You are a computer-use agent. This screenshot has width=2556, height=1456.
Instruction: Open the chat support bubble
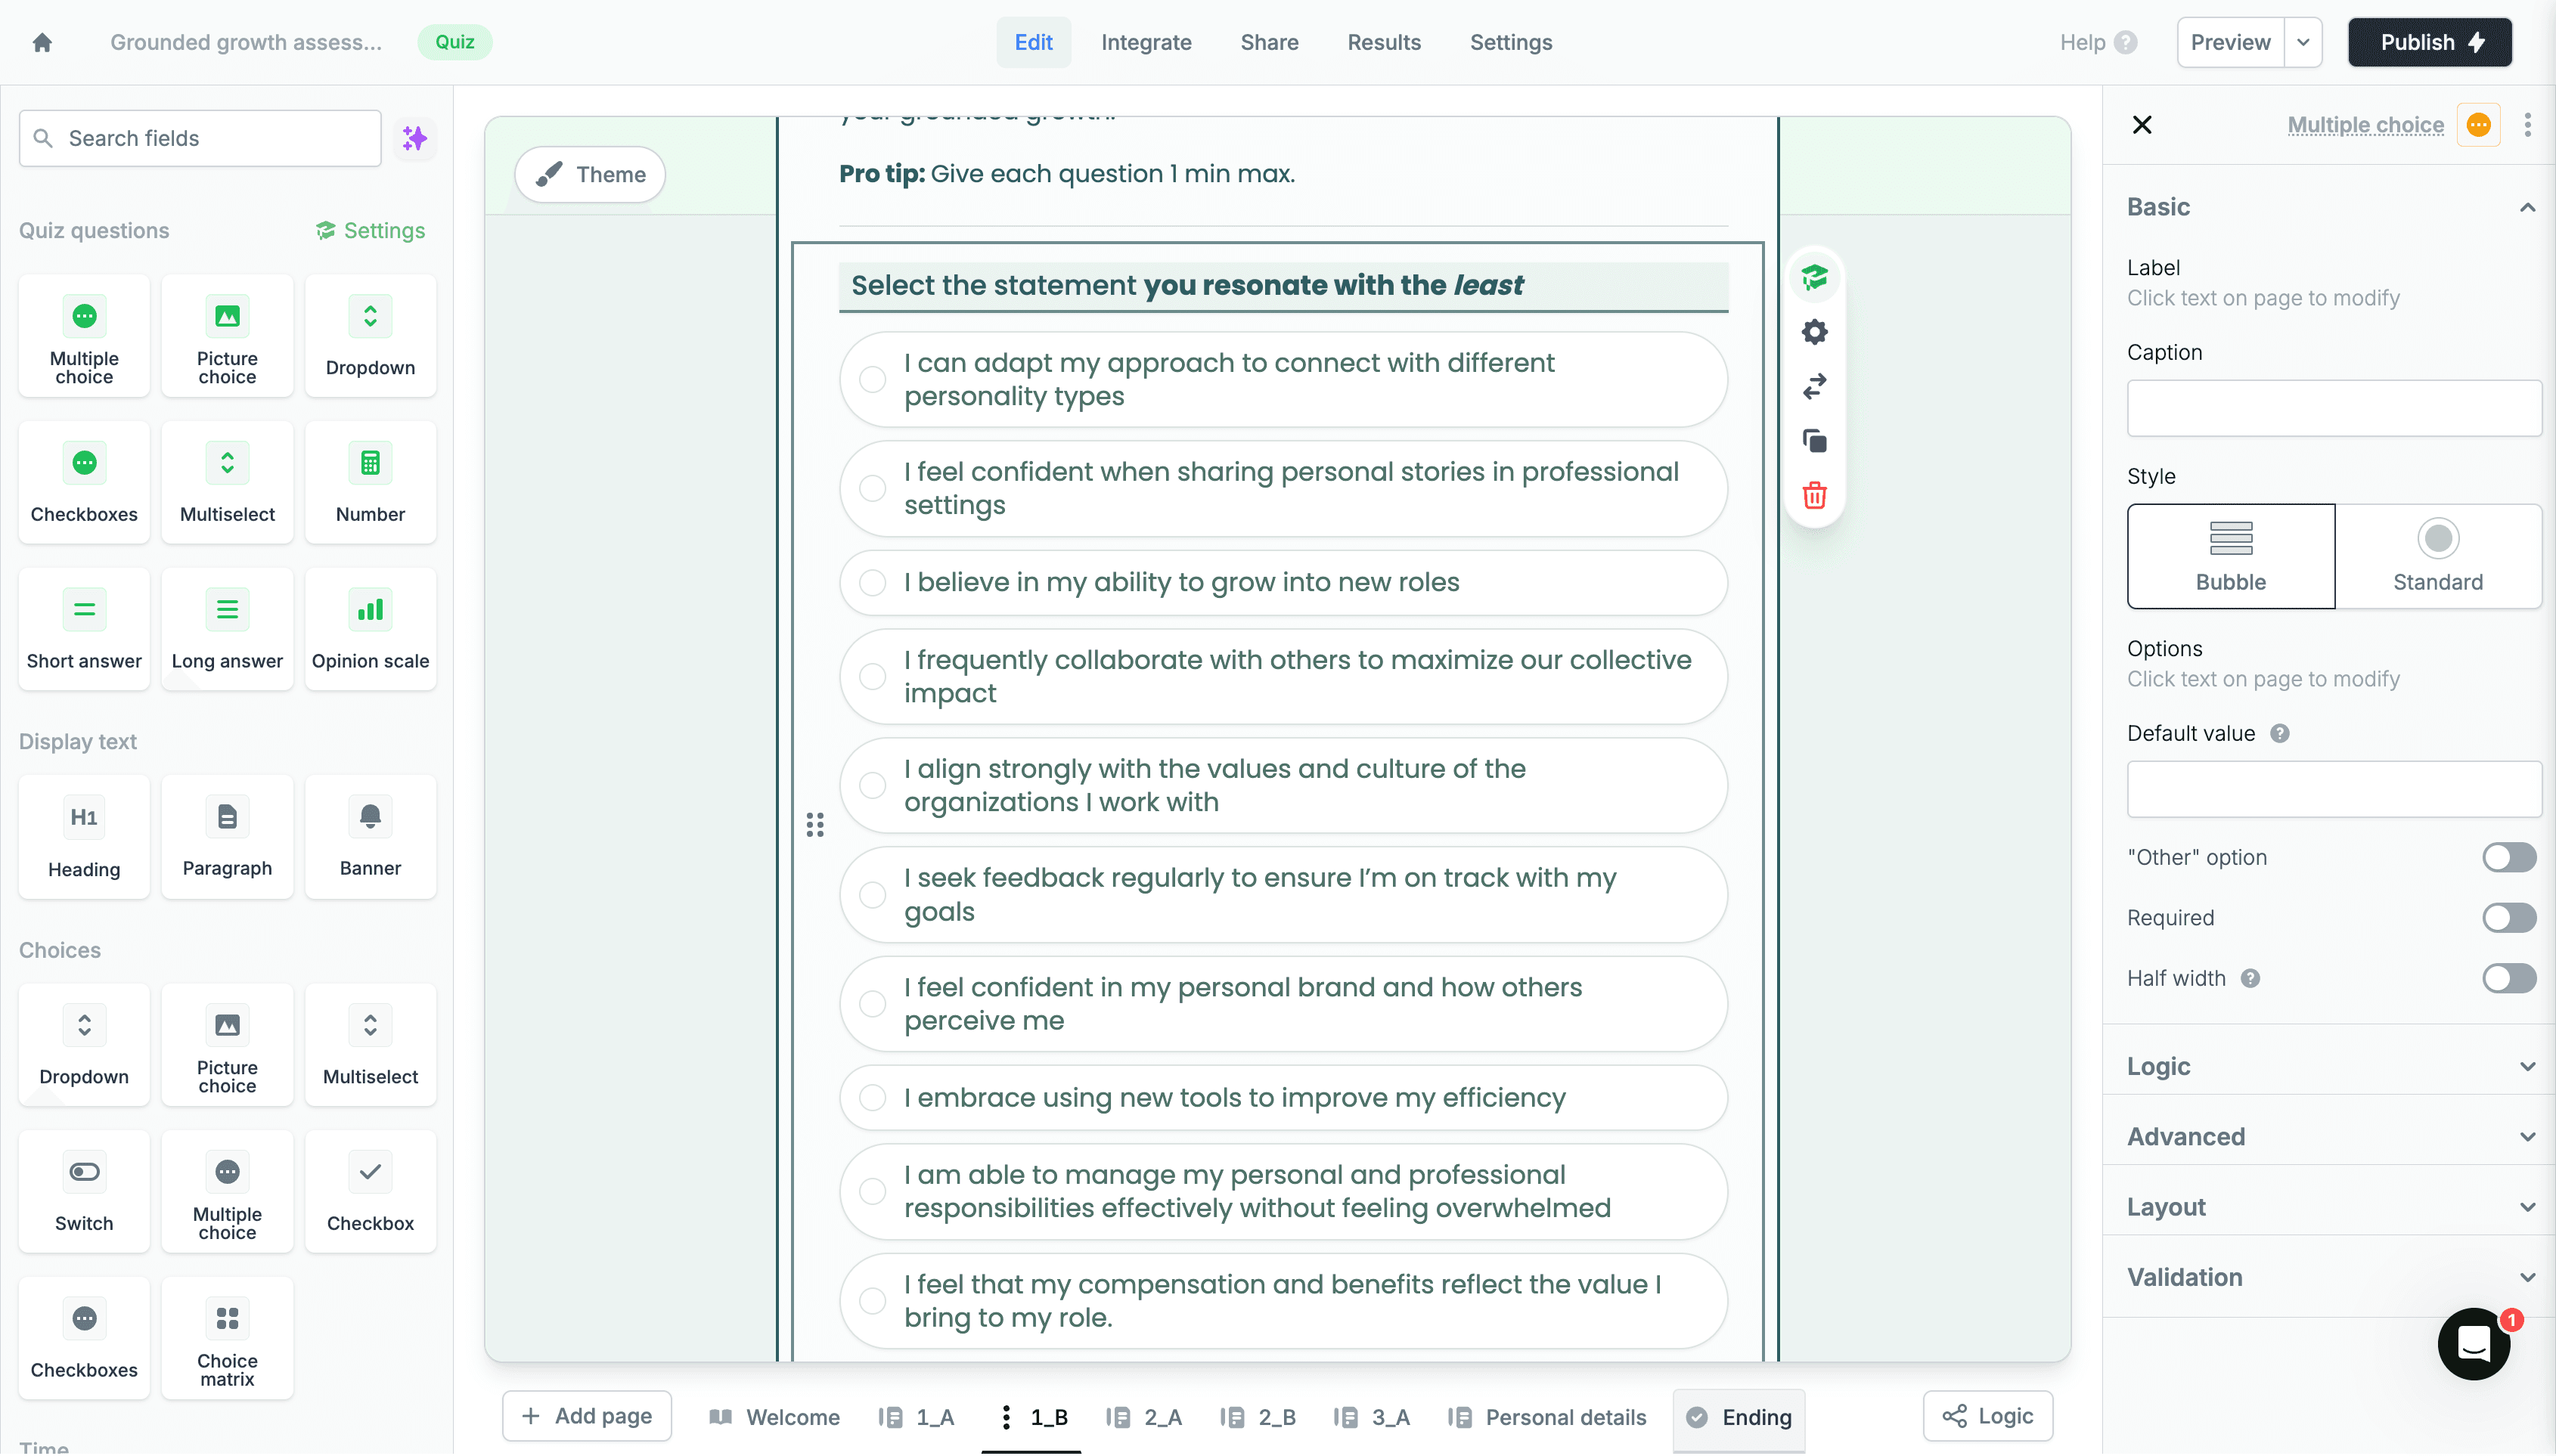pyautogui.click(x=2474, y=1344)
